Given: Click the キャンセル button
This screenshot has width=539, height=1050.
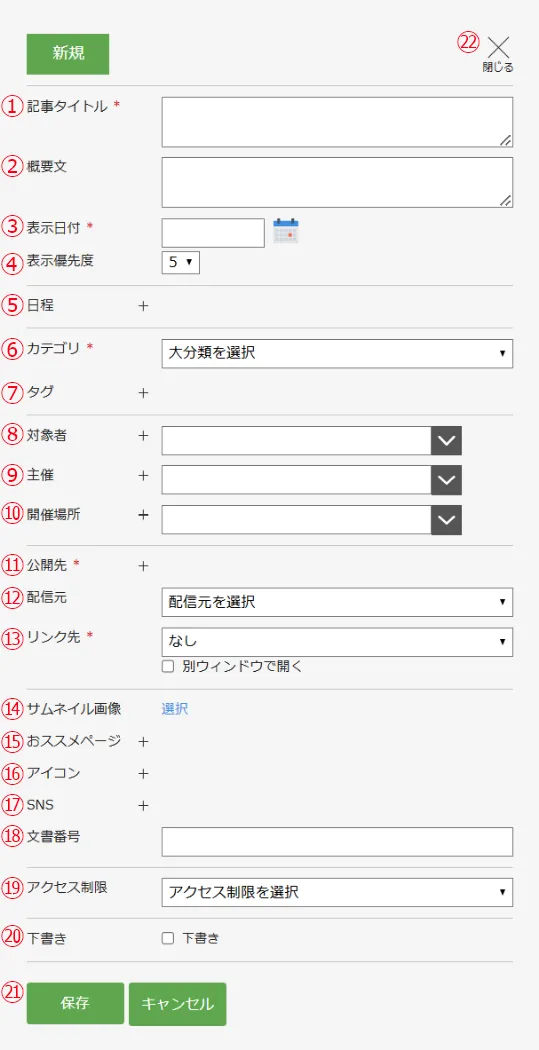Looking at the screenshot, I should point(177,1004).
